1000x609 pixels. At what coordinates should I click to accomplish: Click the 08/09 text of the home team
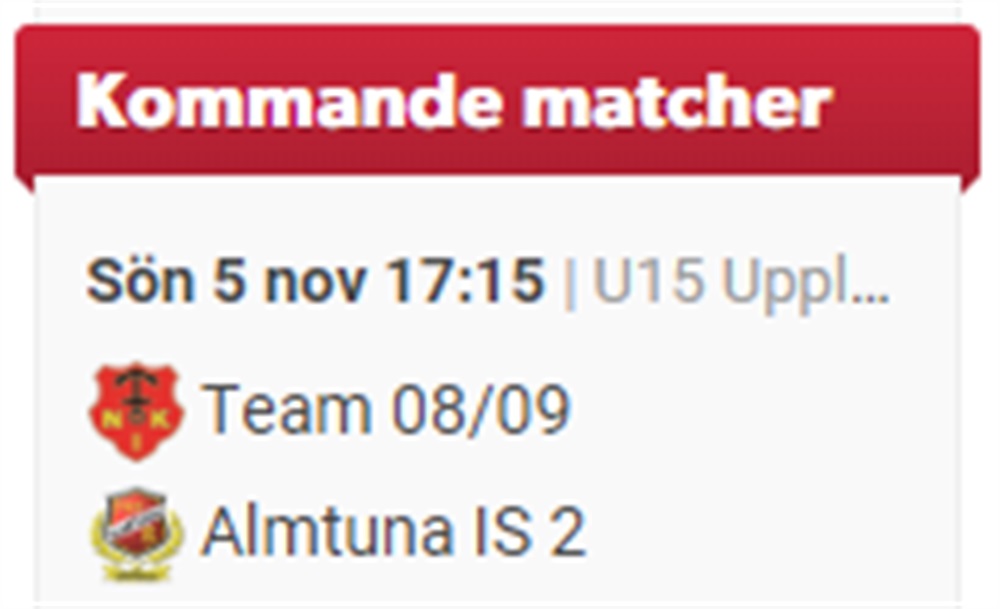480,410
